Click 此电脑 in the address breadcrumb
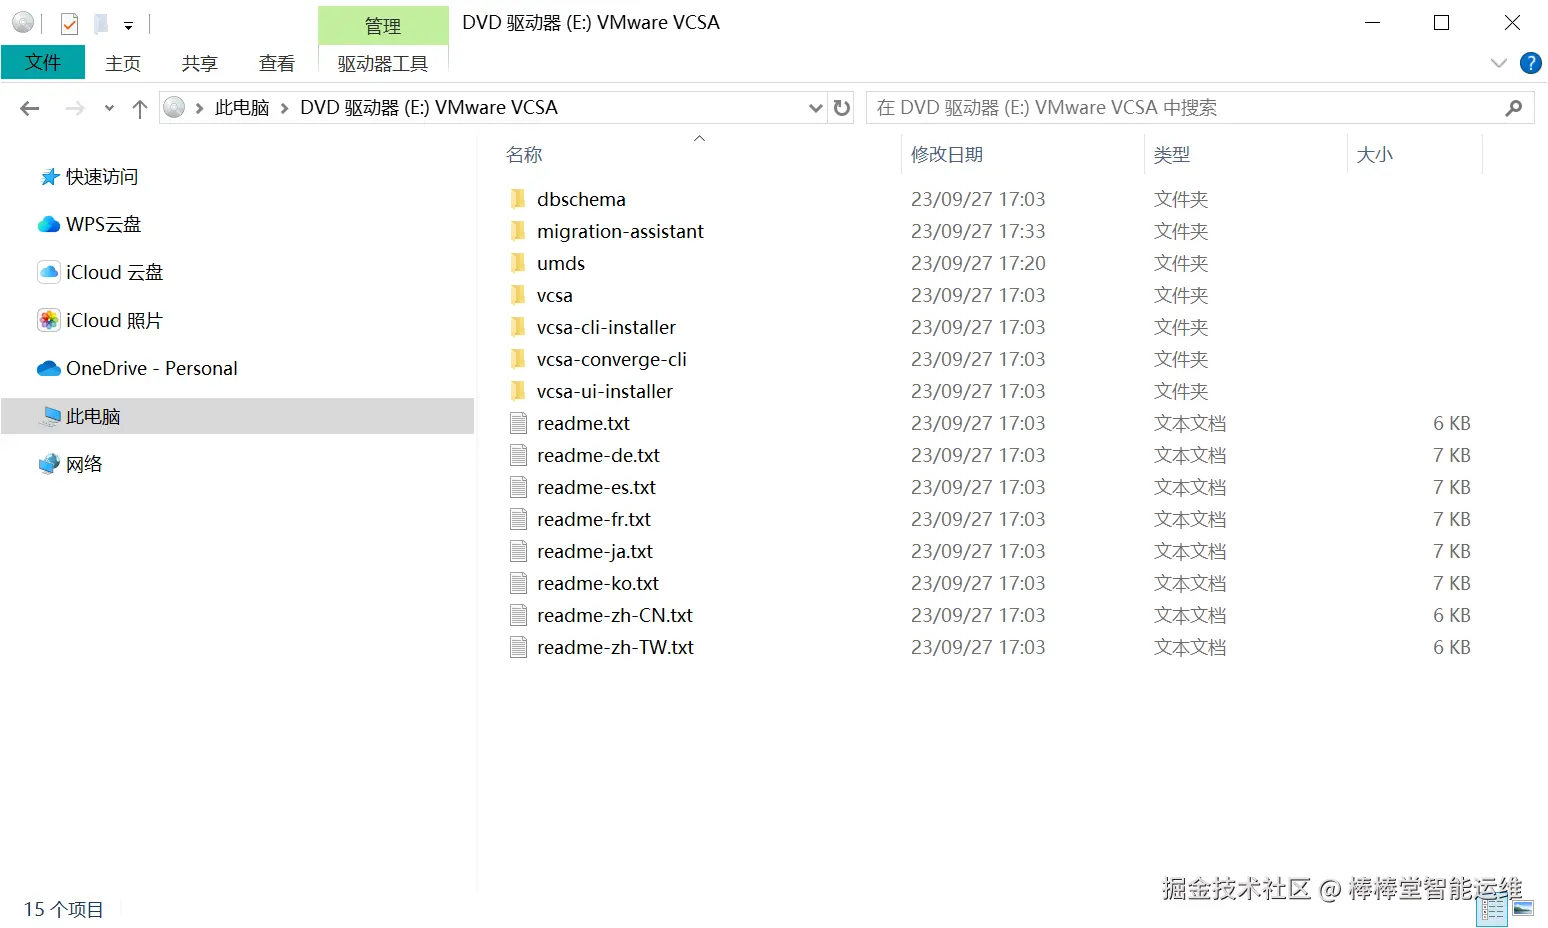This screenshot has height=928, width=1548. tap(242, 108)
